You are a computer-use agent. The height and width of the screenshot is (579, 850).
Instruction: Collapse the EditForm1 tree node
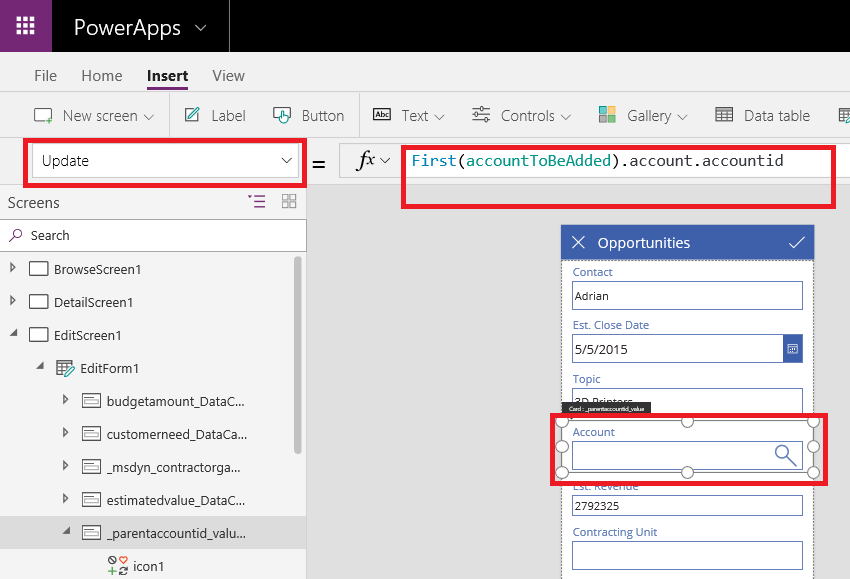click(40, 366)
